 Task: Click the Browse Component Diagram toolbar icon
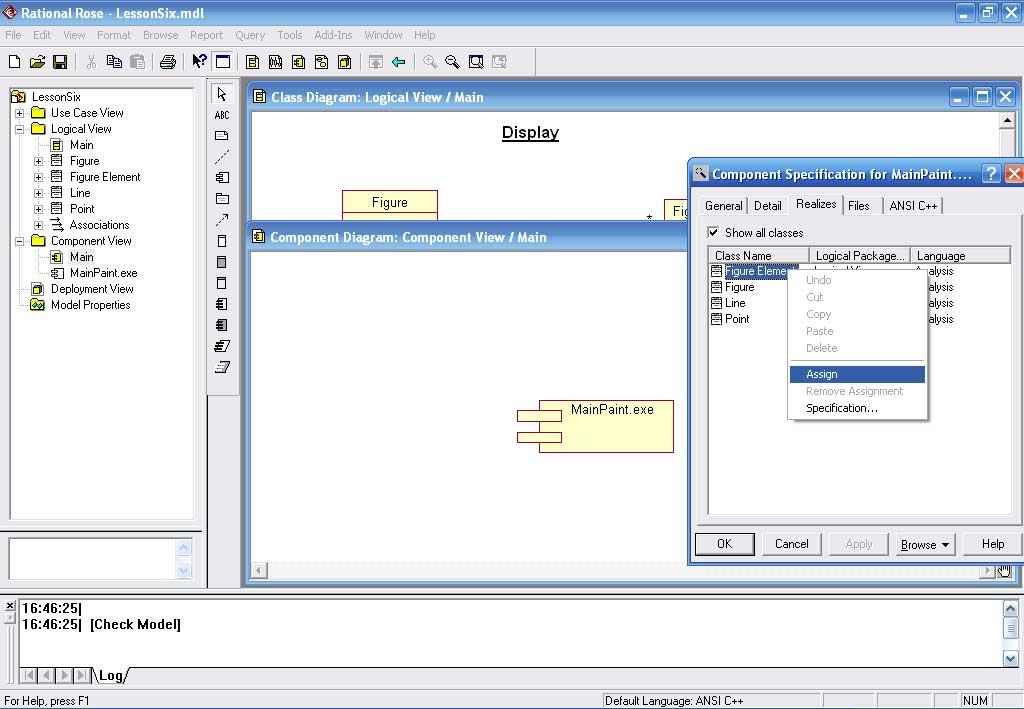[x=298, y=62]
